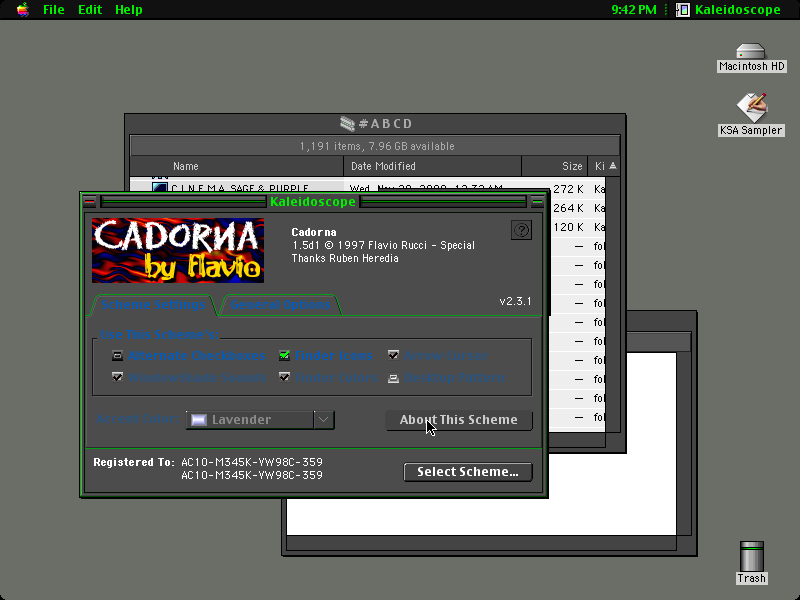Select the KSA Sampler desktop icon

751,114
